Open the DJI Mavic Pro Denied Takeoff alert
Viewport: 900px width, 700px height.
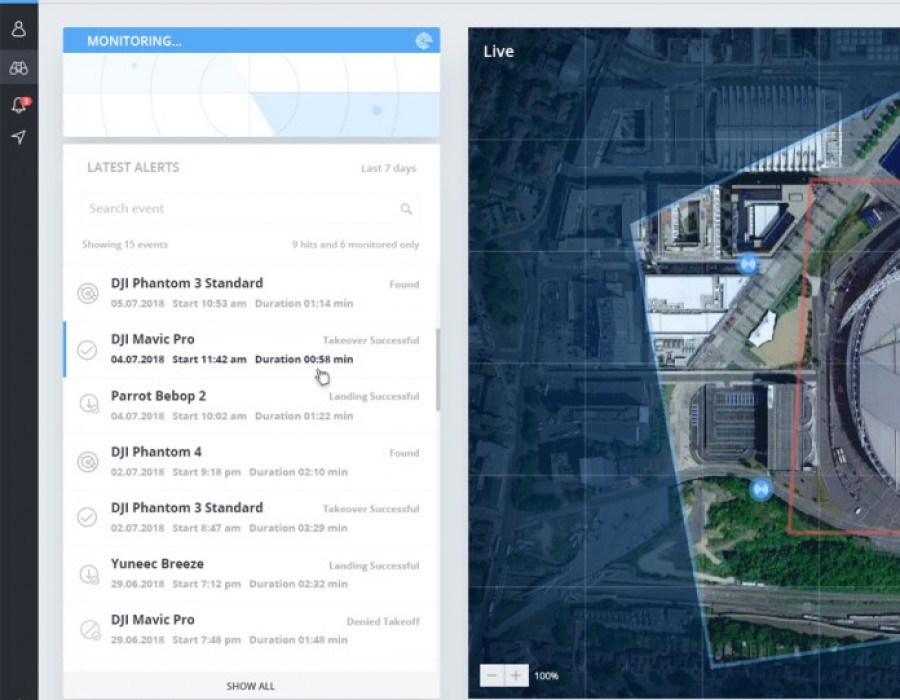(x=251, y=630)
